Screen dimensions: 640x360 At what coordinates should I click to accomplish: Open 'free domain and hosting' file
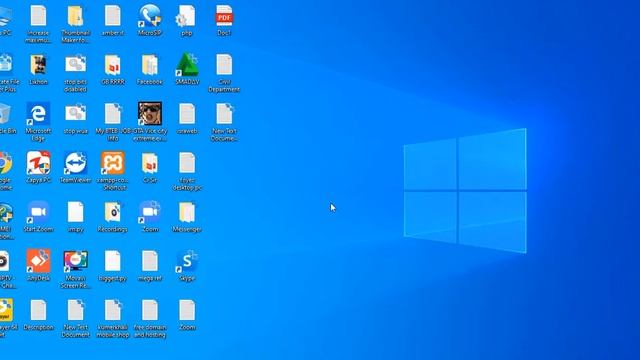point(150,318)
